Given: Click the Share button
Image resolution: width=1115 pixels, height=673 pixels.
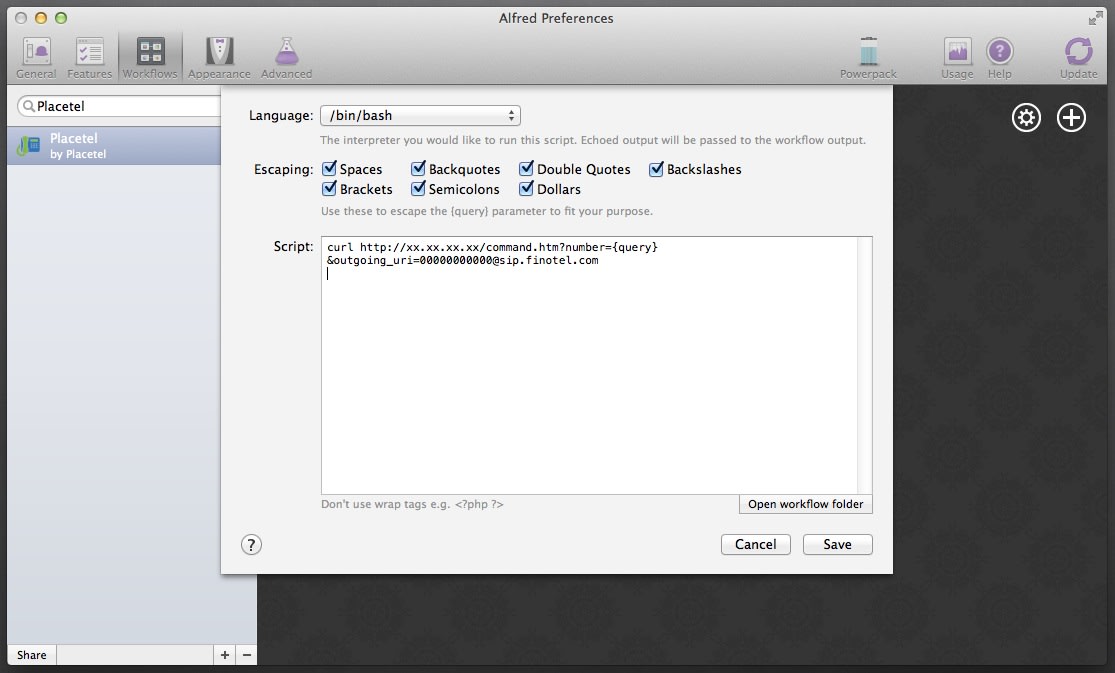Looking at the screenshot, I should coord(31,655).
